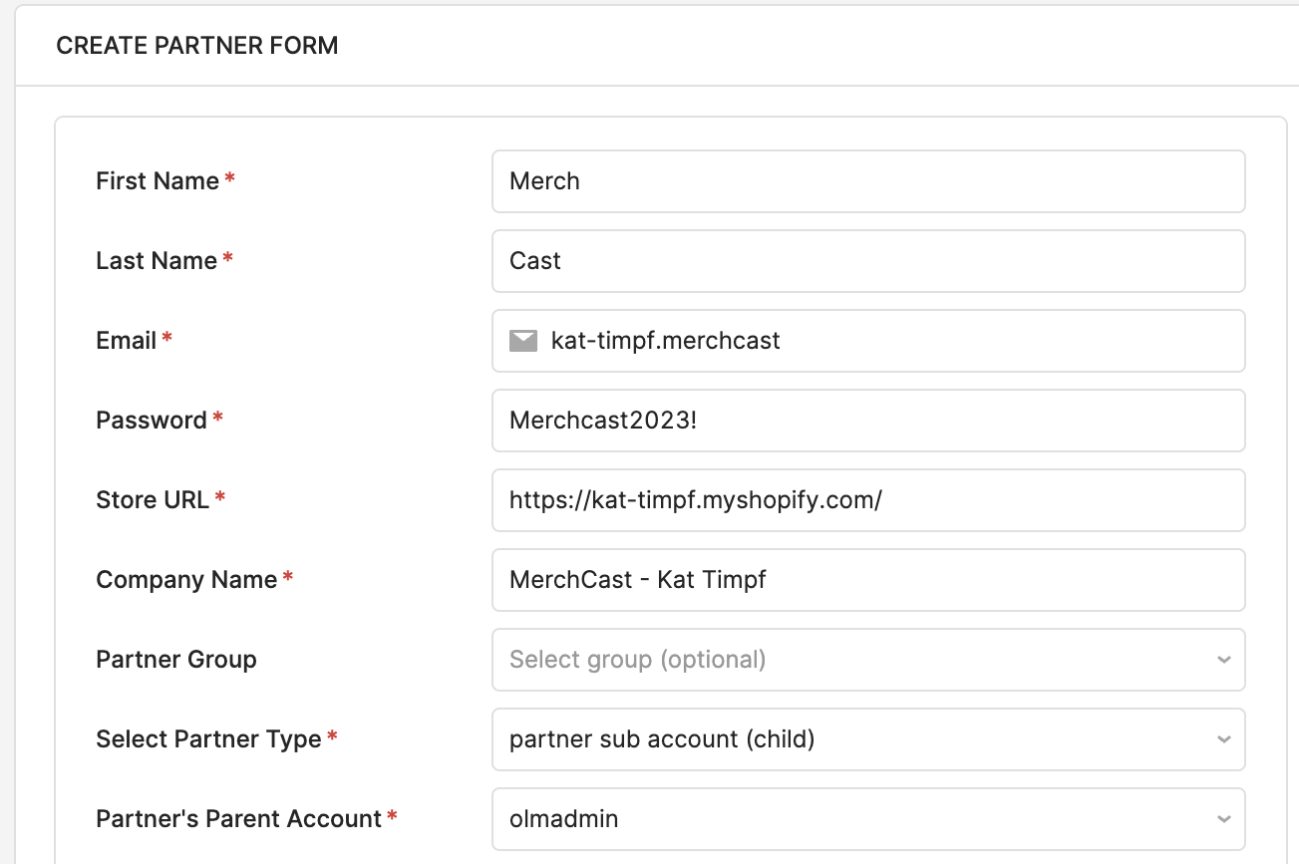Click the Store URL label
This screenshot has height=864, width=1299.
tap(153, 500)
